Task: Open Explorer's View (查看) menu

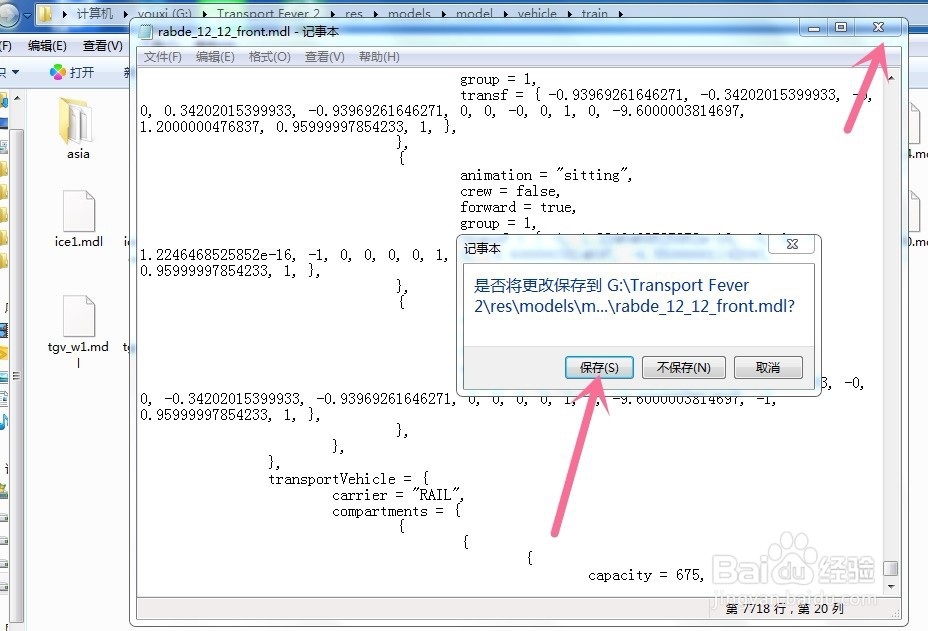Action: click(103, 46)
